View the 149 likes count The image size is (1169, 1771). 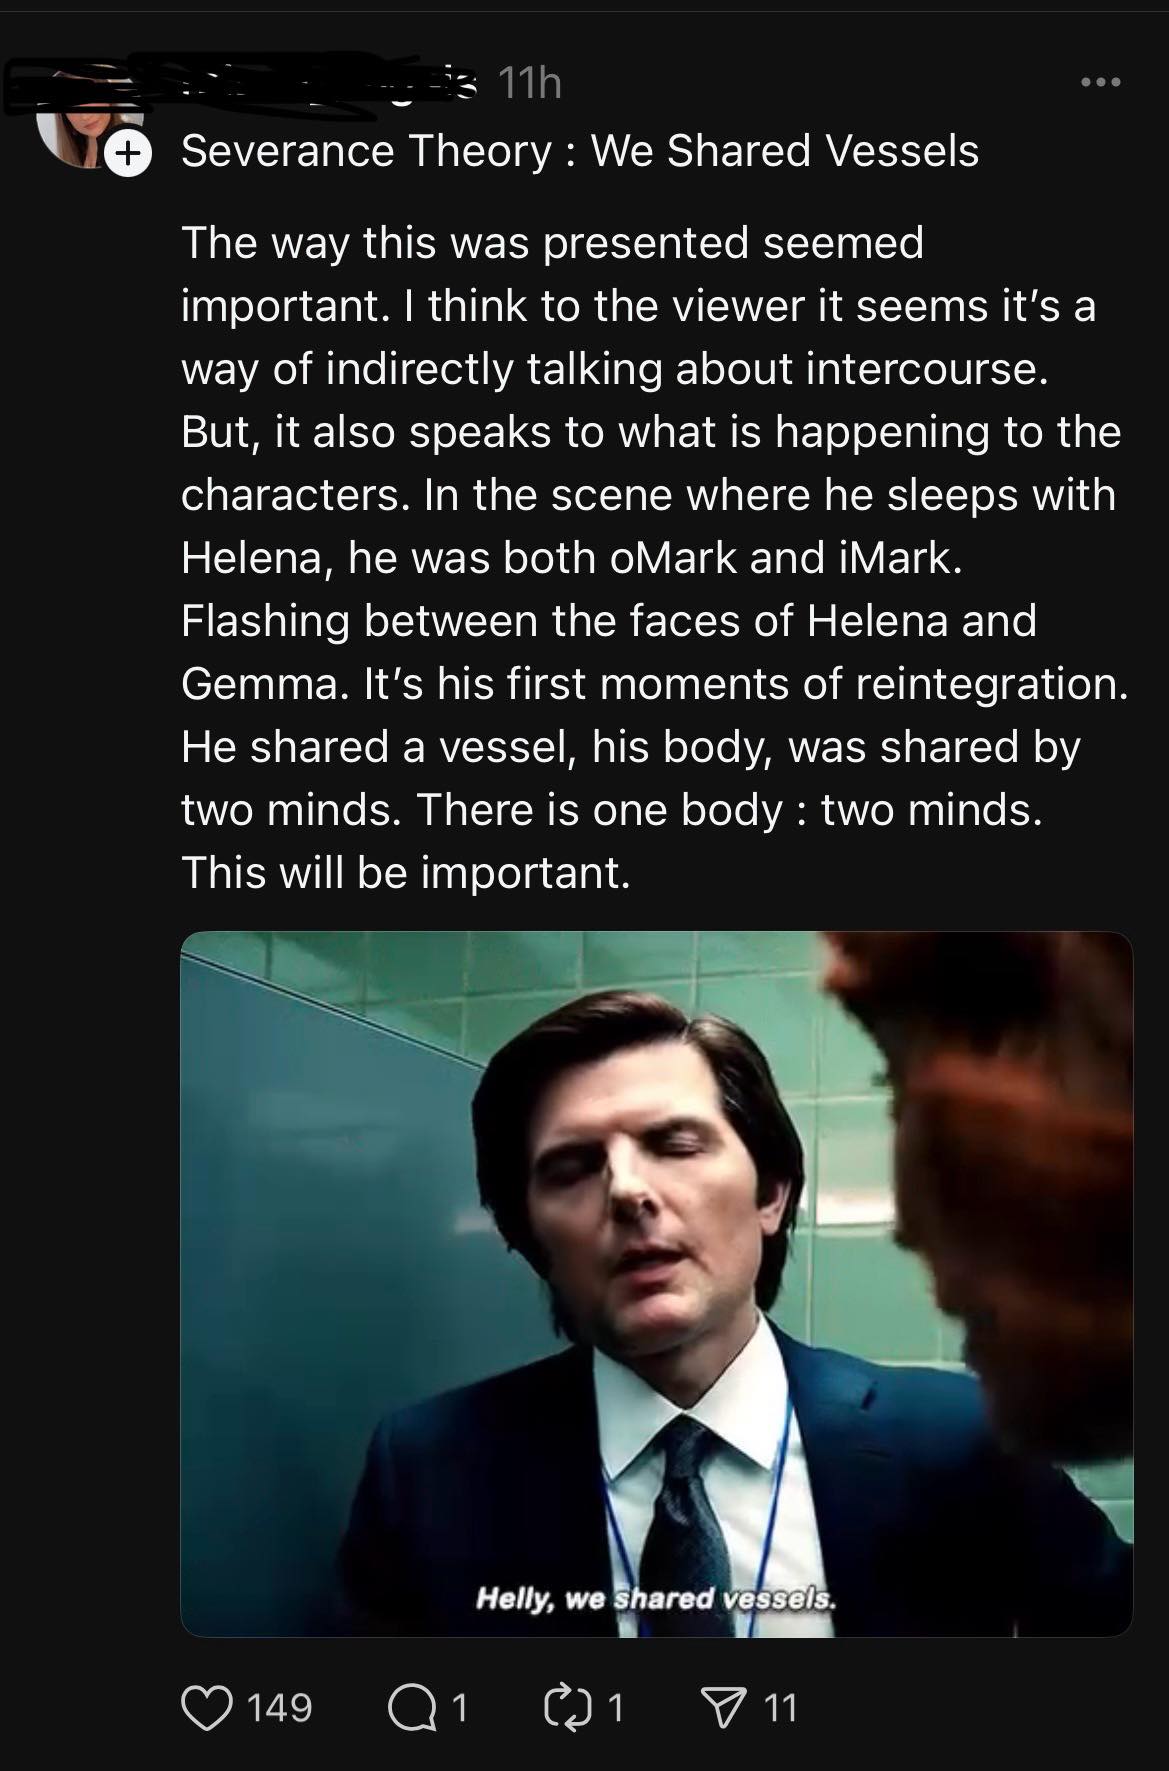coord(279,1707)
